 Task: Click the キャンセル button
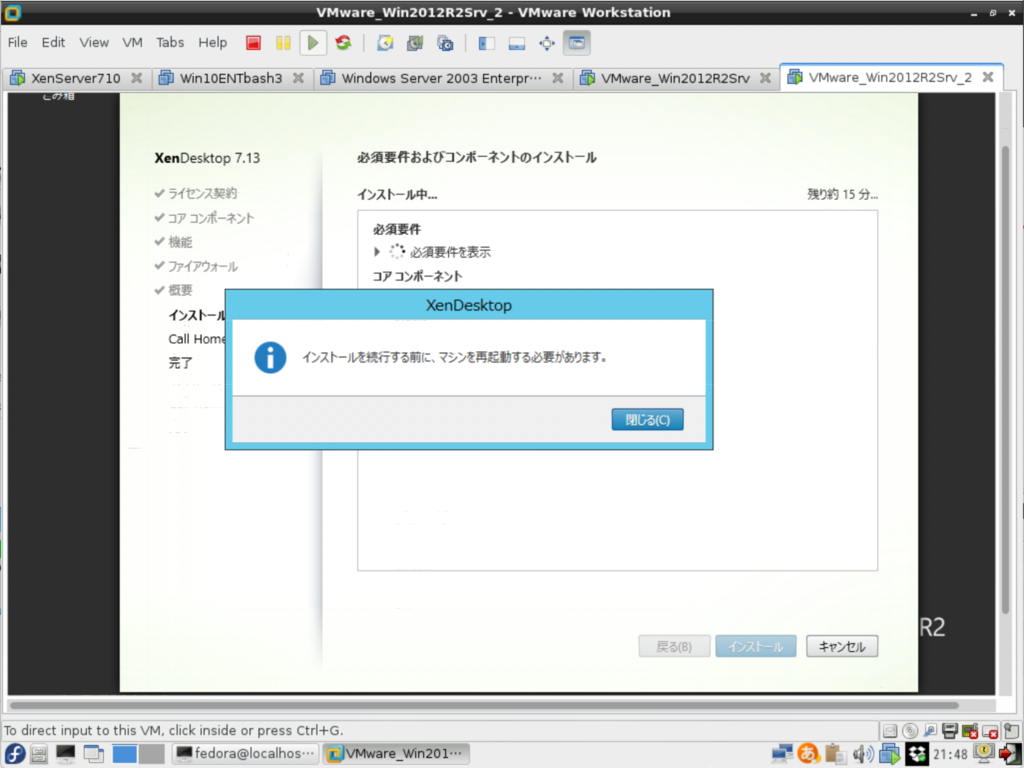click(842, 647)
